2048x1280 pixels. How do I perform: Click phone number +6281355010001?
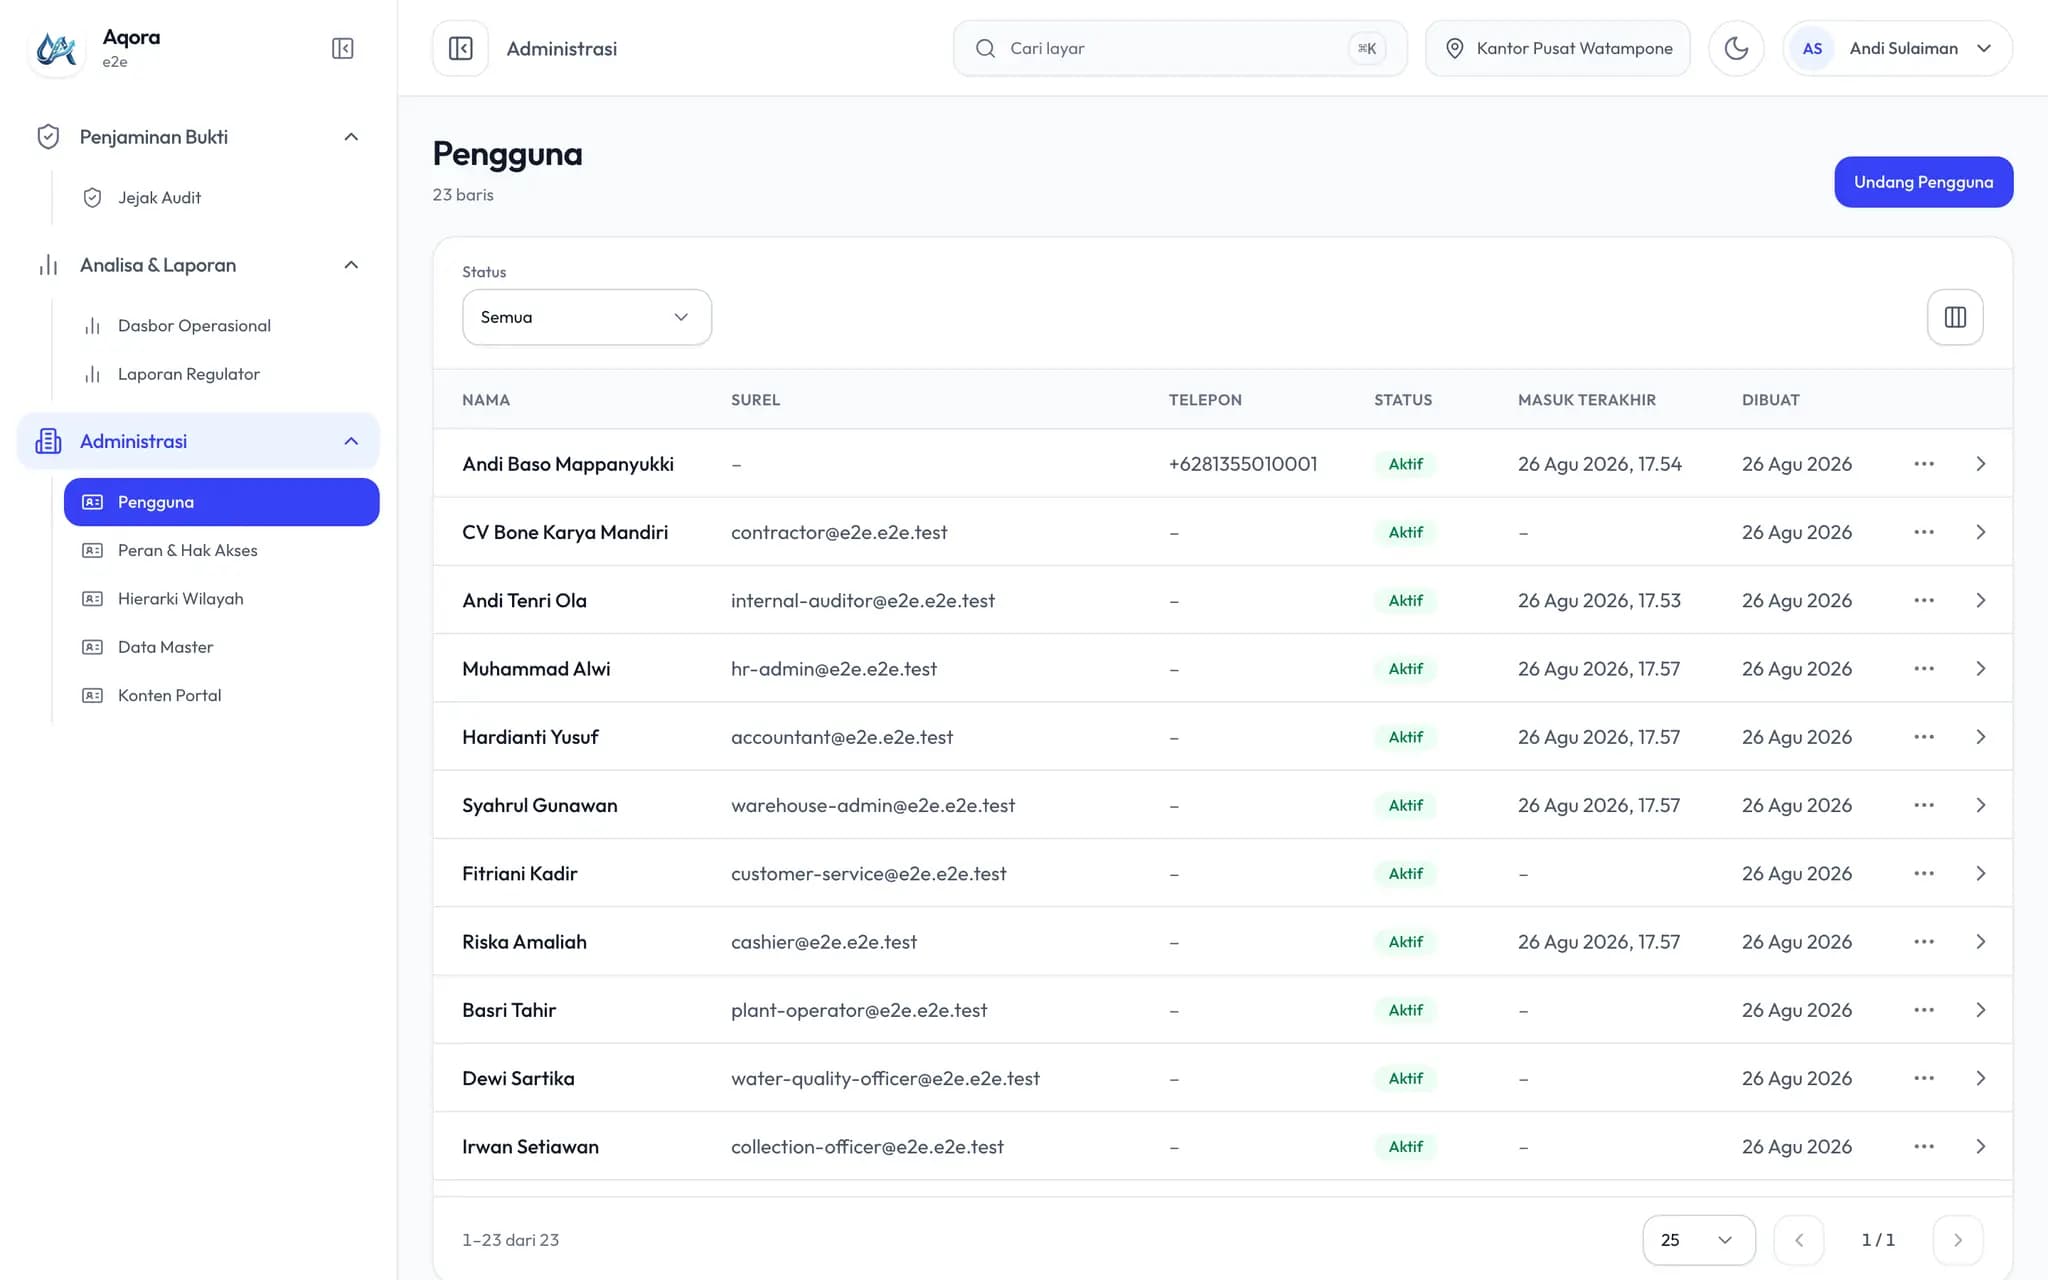click(1243, 464)
